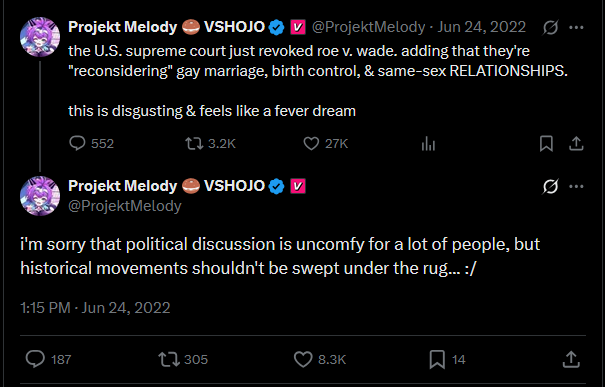View analytics of the first tweet
Screen dimensions: 605x387
(x=428, y=144)
